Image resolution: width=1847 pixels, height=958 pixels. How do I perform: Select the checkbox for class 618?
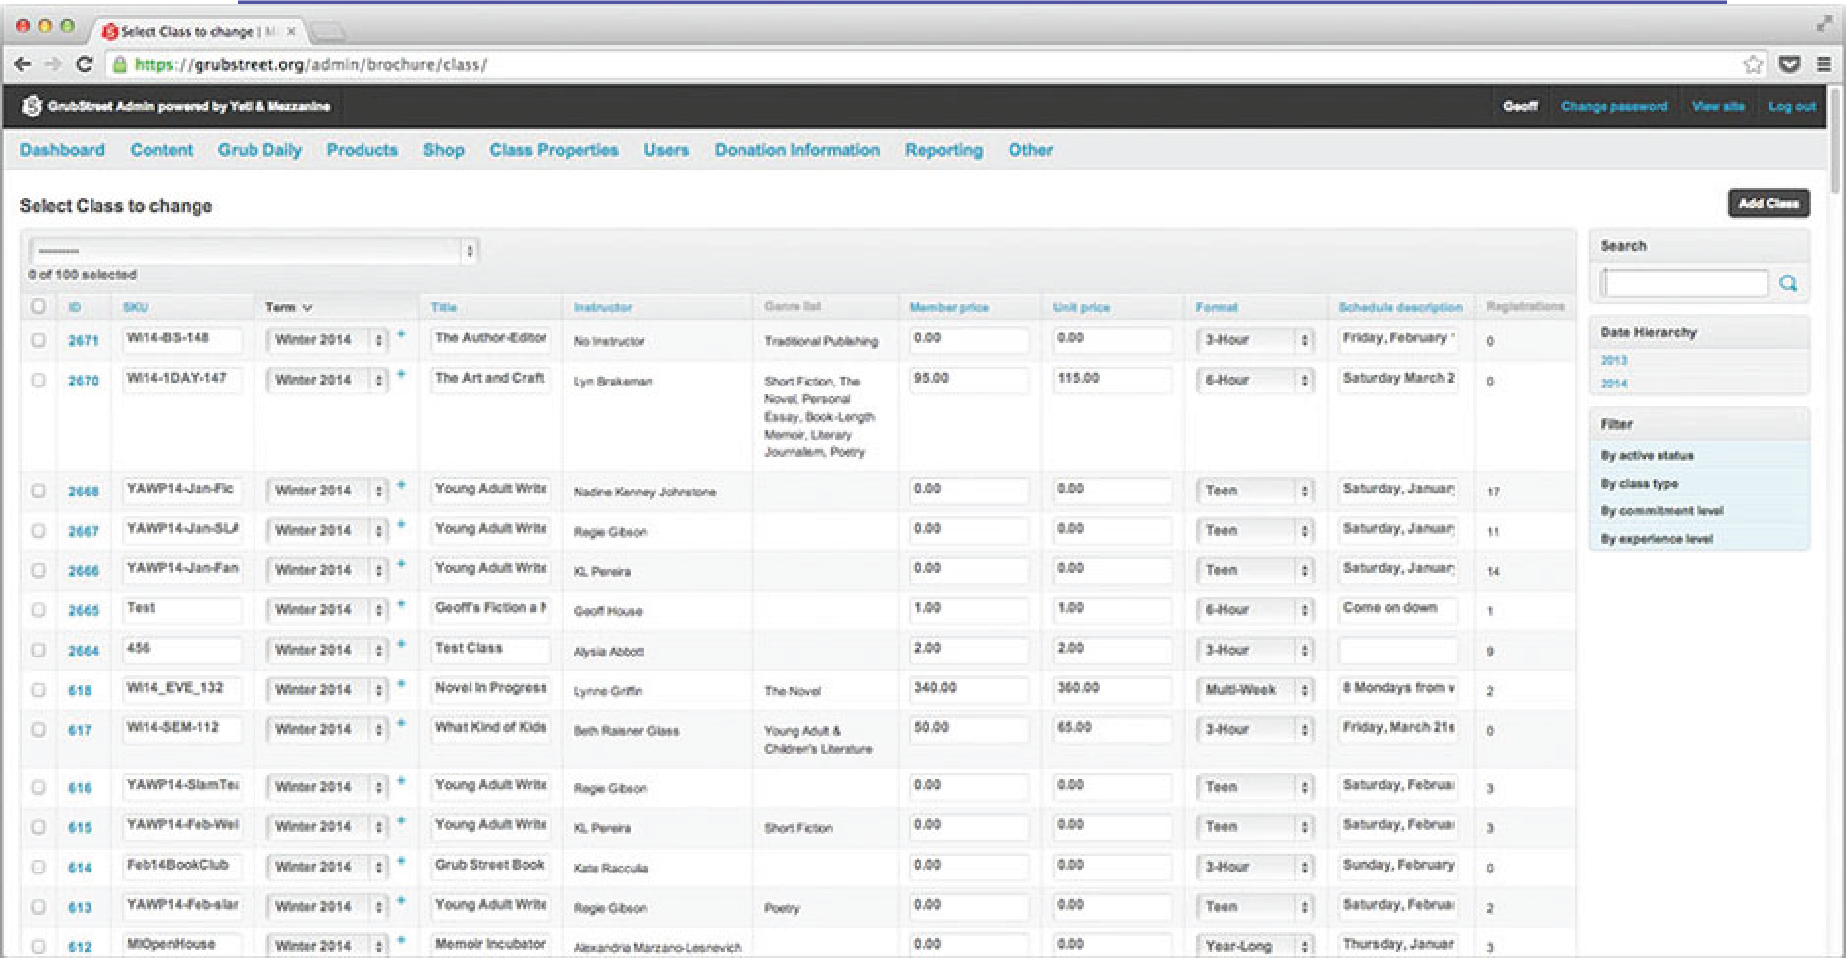38,690
